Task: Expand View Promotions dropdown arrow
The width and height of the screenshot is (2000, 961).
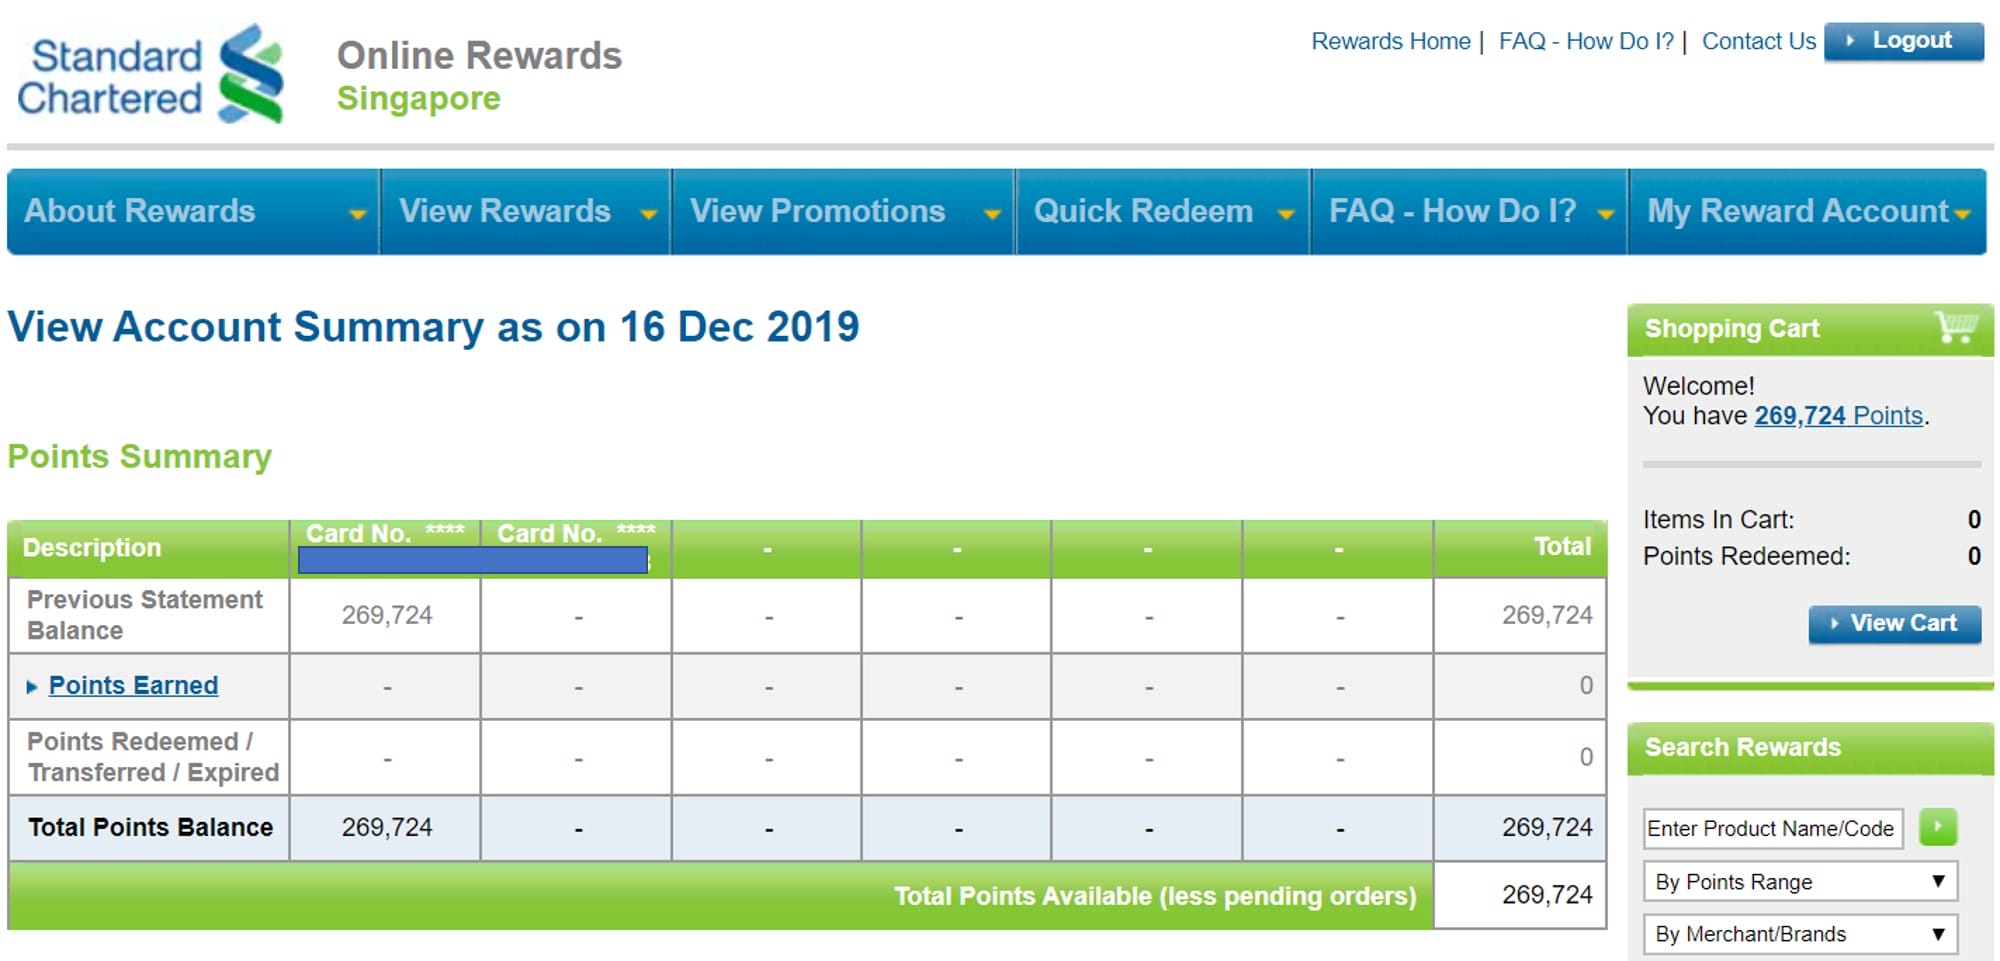Action: point(992,214)
